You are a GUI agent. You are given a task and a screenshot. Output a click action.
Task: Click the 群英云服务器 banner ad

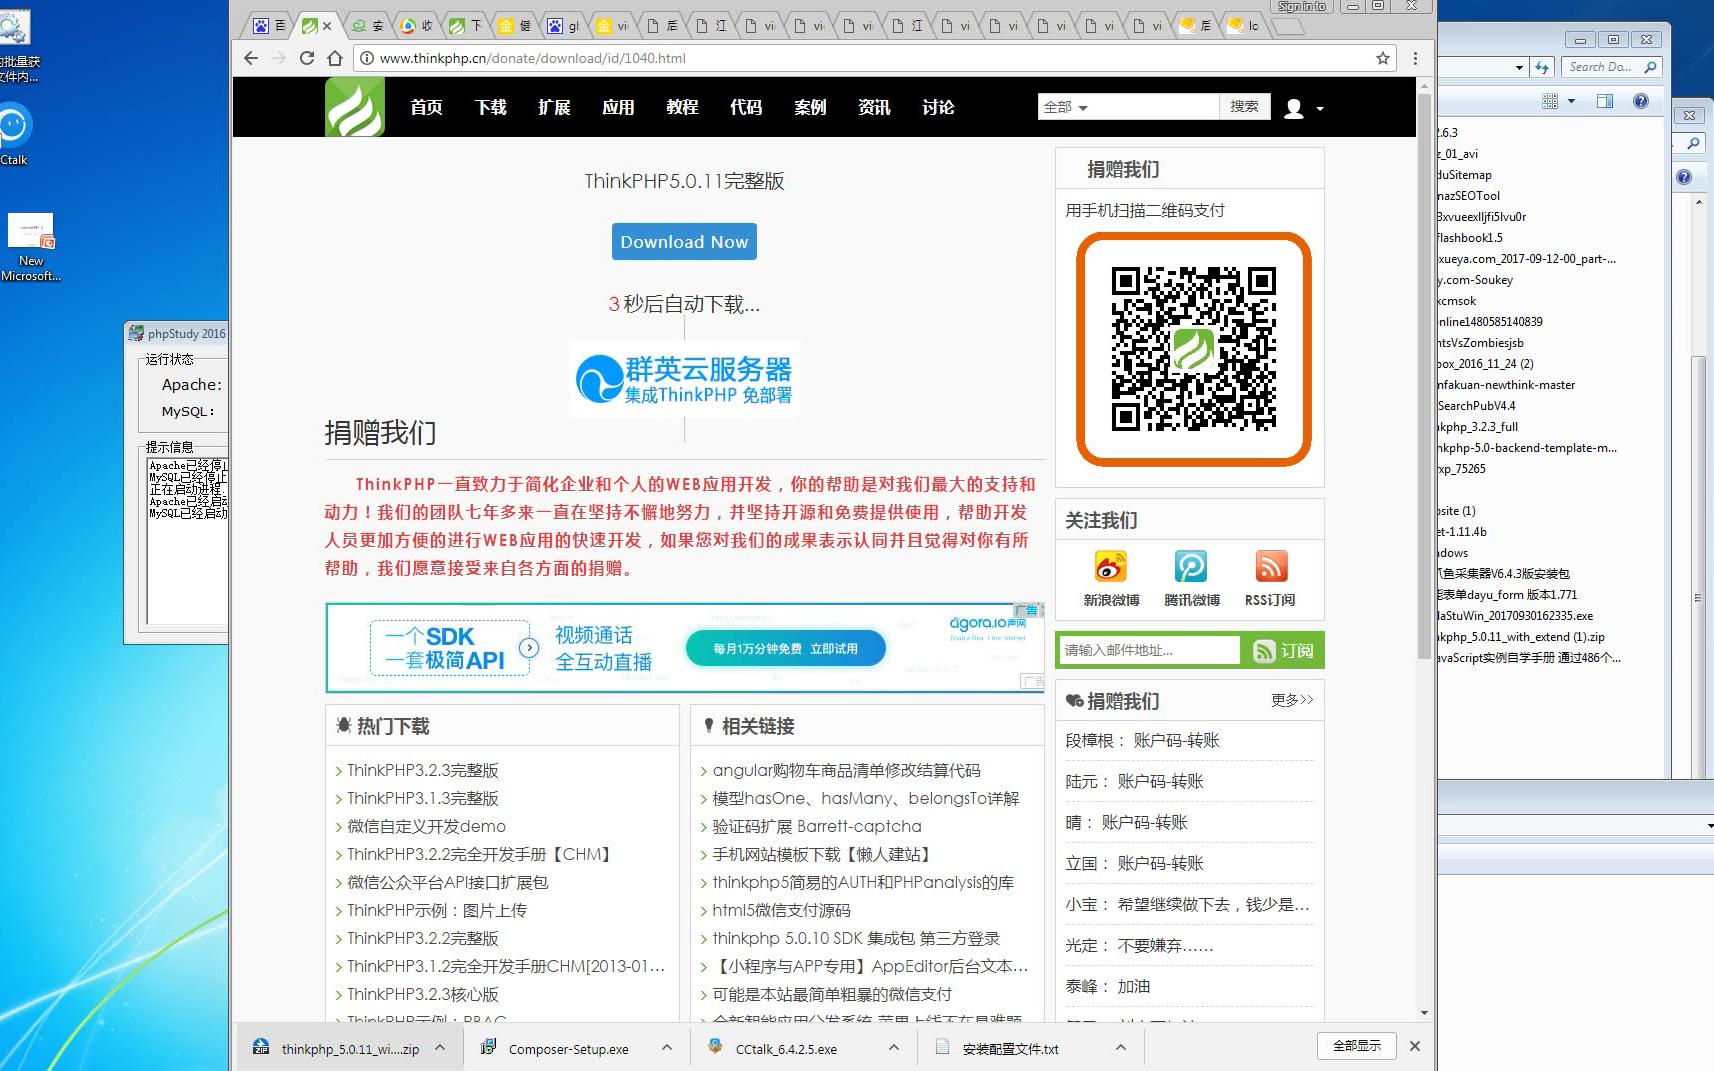tap(685, 379)
